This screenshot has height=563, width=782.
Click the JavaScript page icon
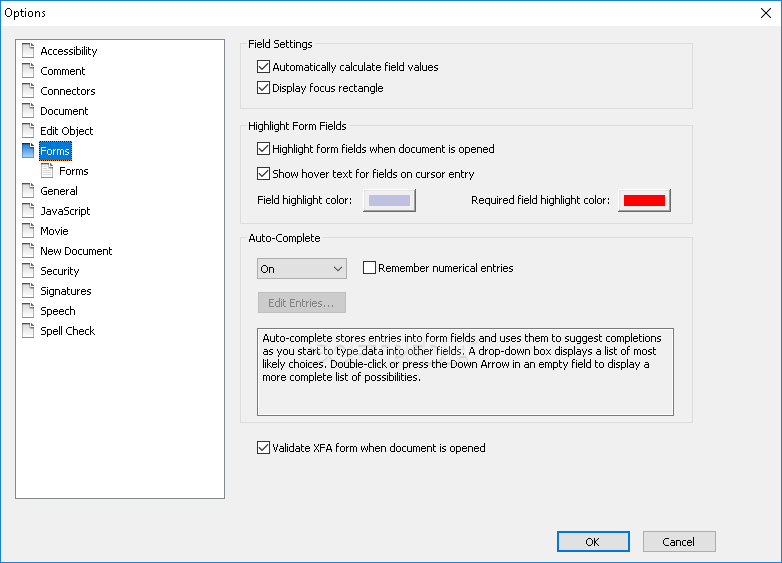point(28,210)
